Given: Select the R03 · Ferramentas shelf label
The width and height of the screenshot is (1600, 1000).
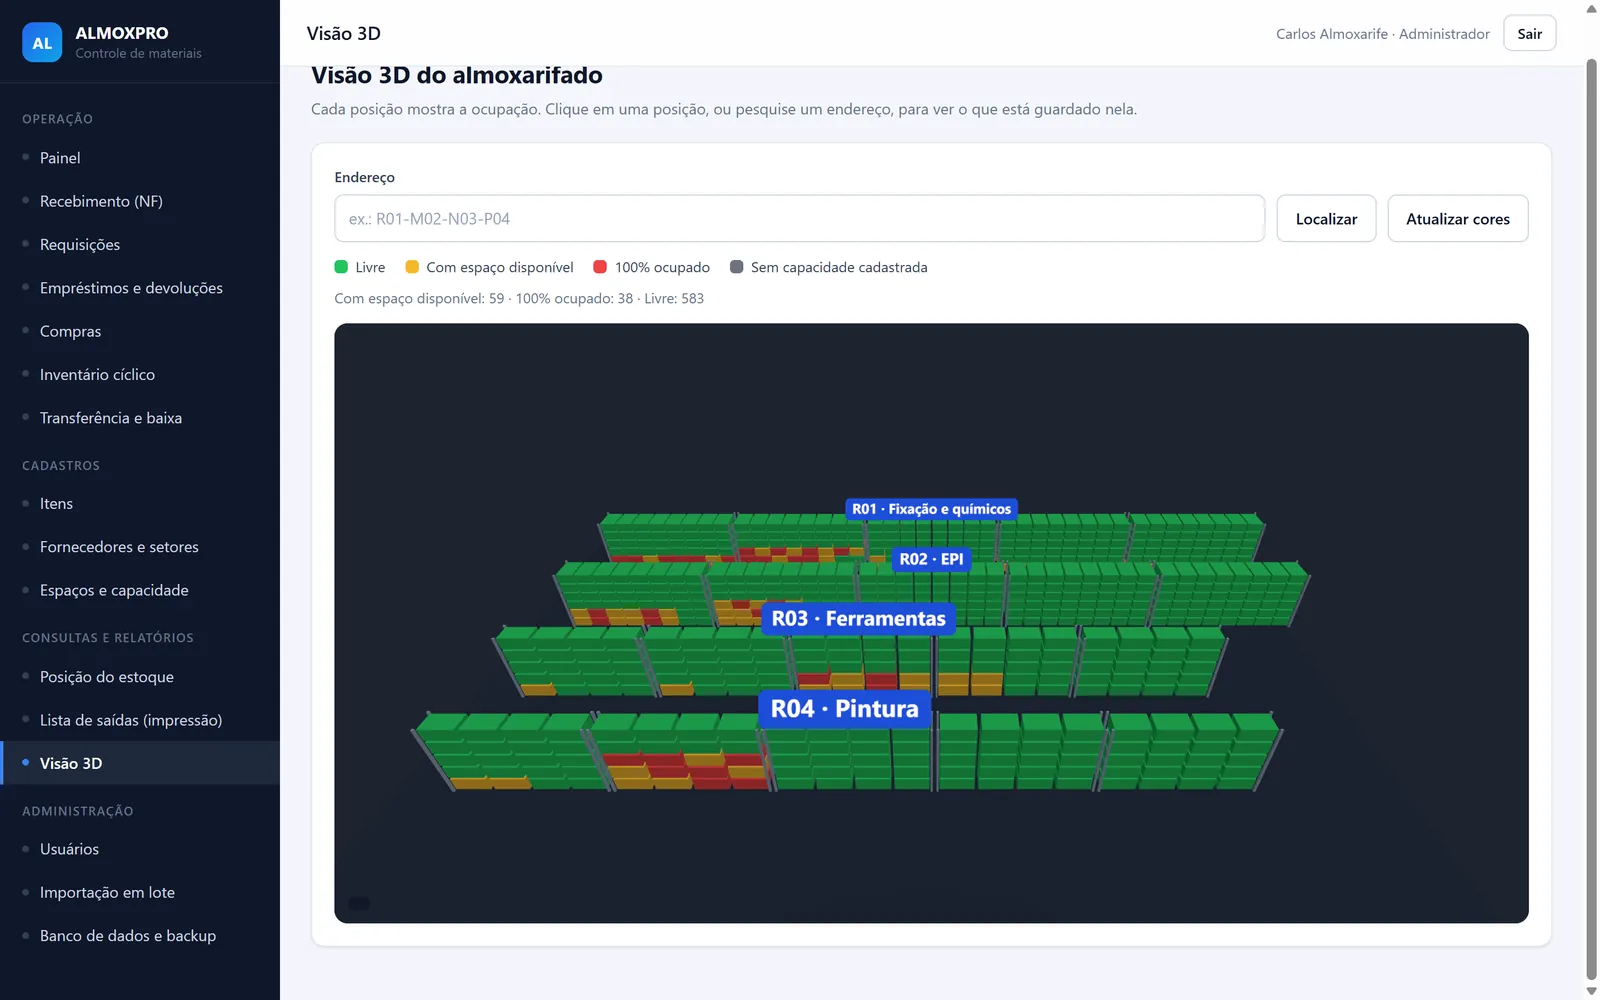Looking at the screenshot, I should click(x=858, y=618).
